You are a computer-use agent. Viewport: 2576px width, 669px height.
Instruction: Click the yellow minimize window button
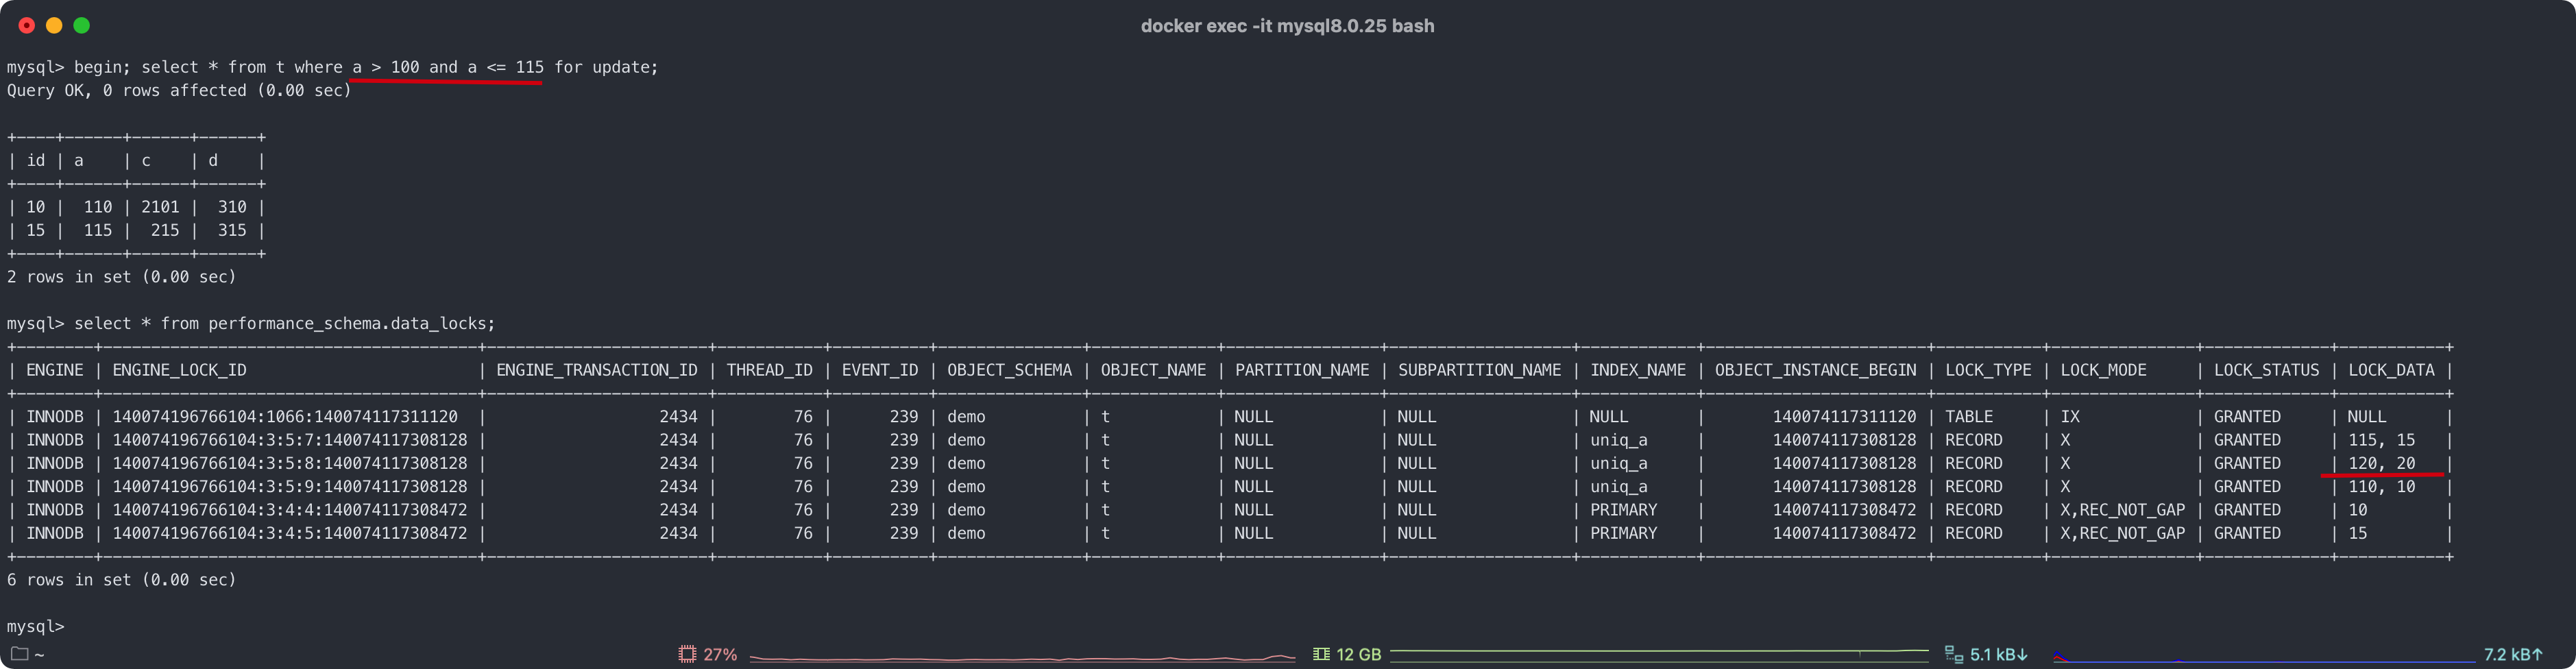[x=54, y=25]
